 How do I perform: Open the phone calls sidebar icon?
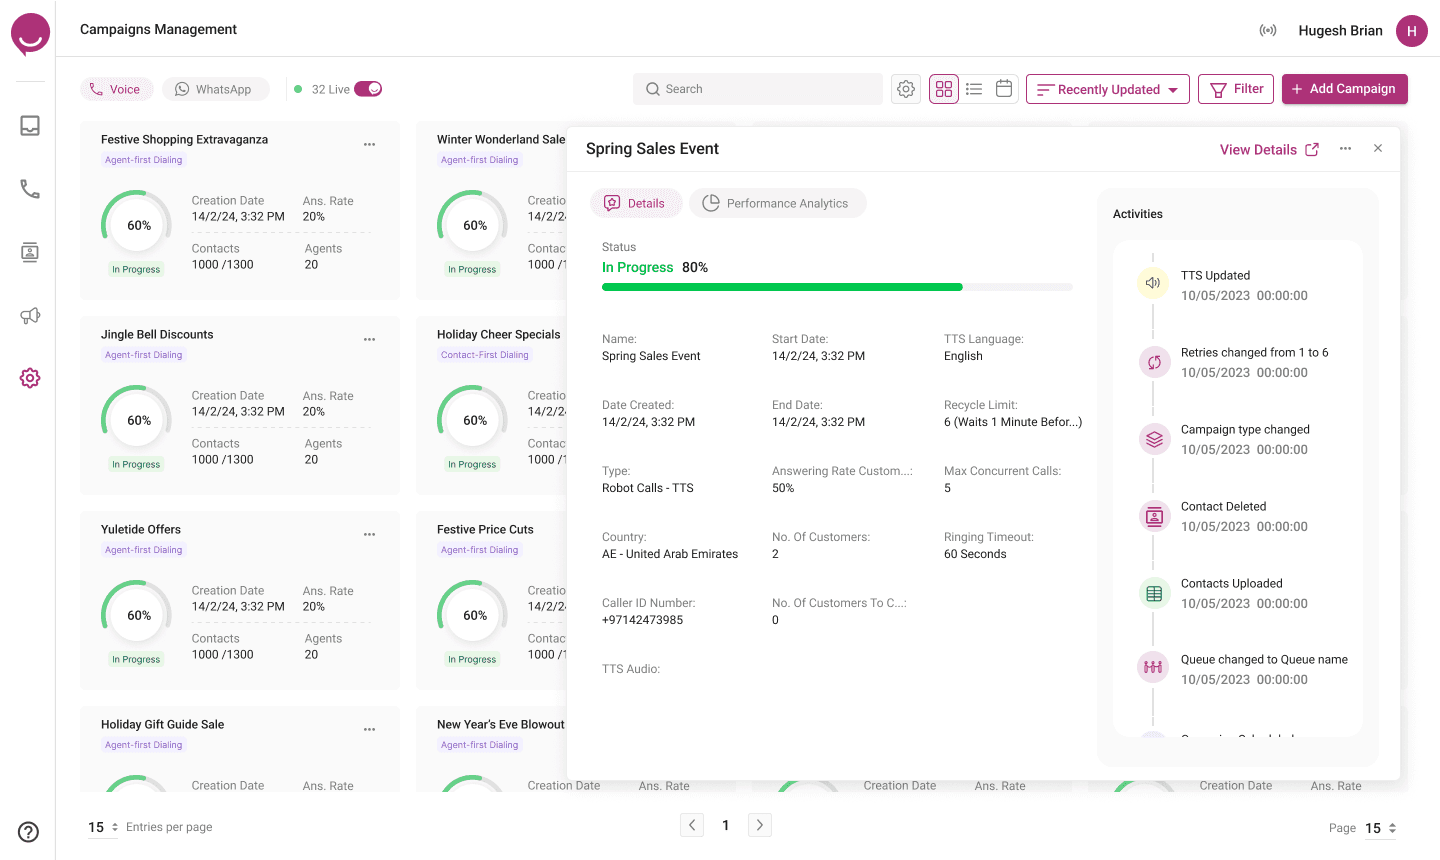click(30, 189)
